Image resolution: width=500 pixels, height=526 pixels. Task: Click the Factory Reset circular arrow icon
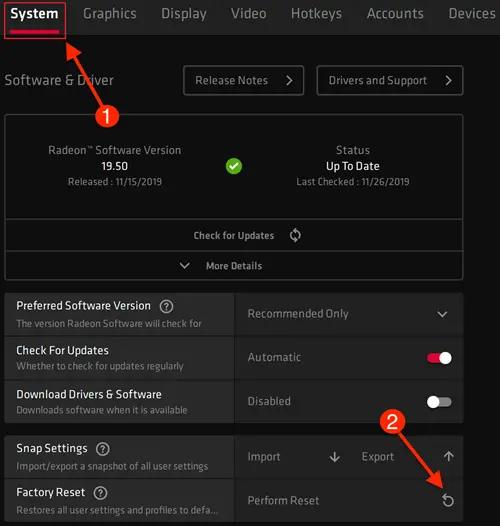pyautogui.click(x=448, y=501)
